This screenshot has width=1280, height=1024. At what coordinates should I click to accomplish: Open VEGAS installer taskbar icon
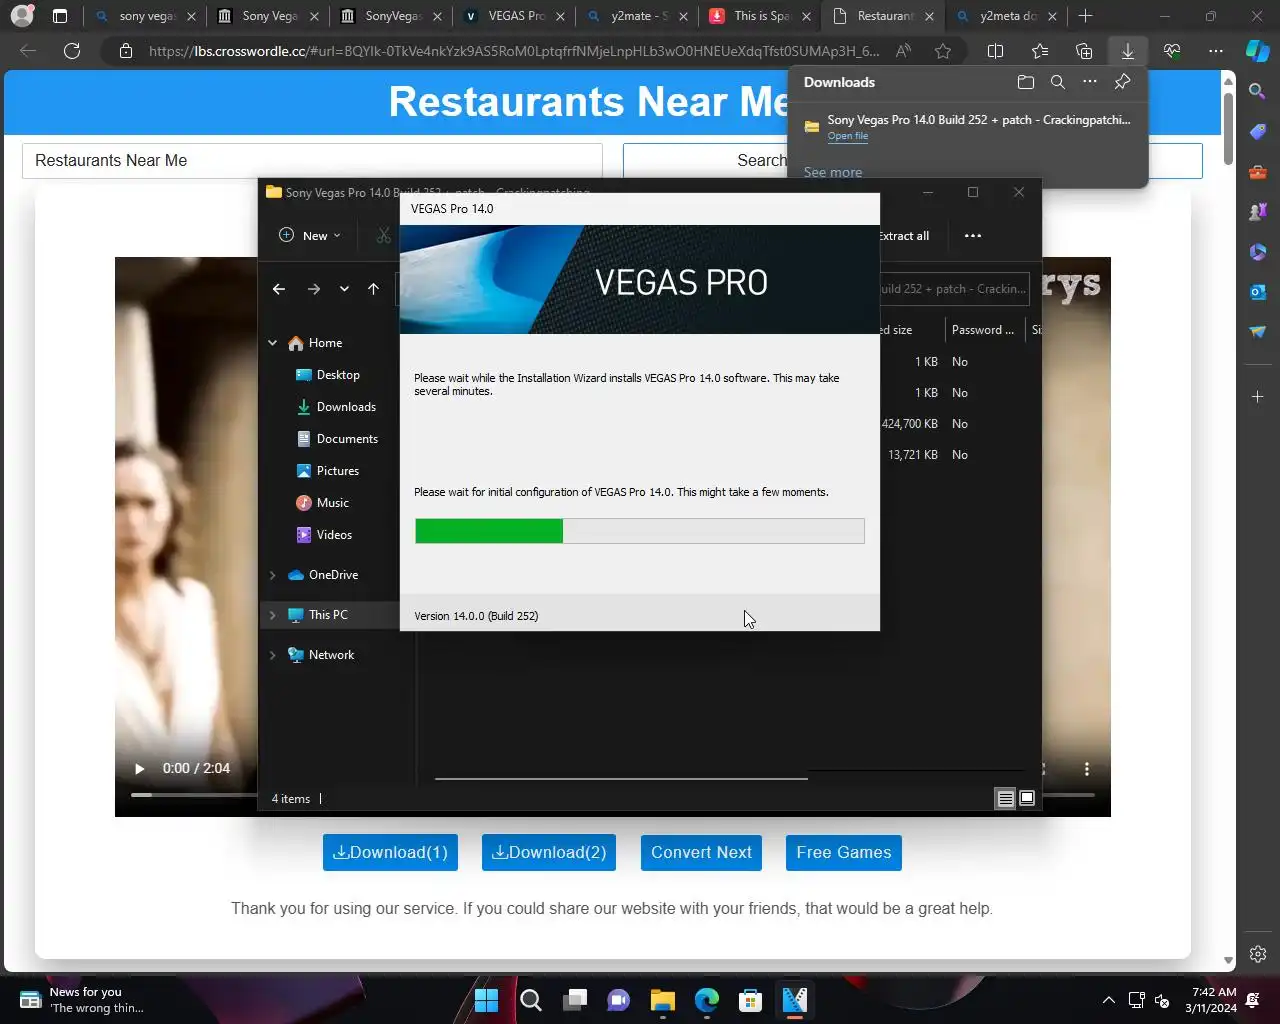click(x=795, y=1000)
